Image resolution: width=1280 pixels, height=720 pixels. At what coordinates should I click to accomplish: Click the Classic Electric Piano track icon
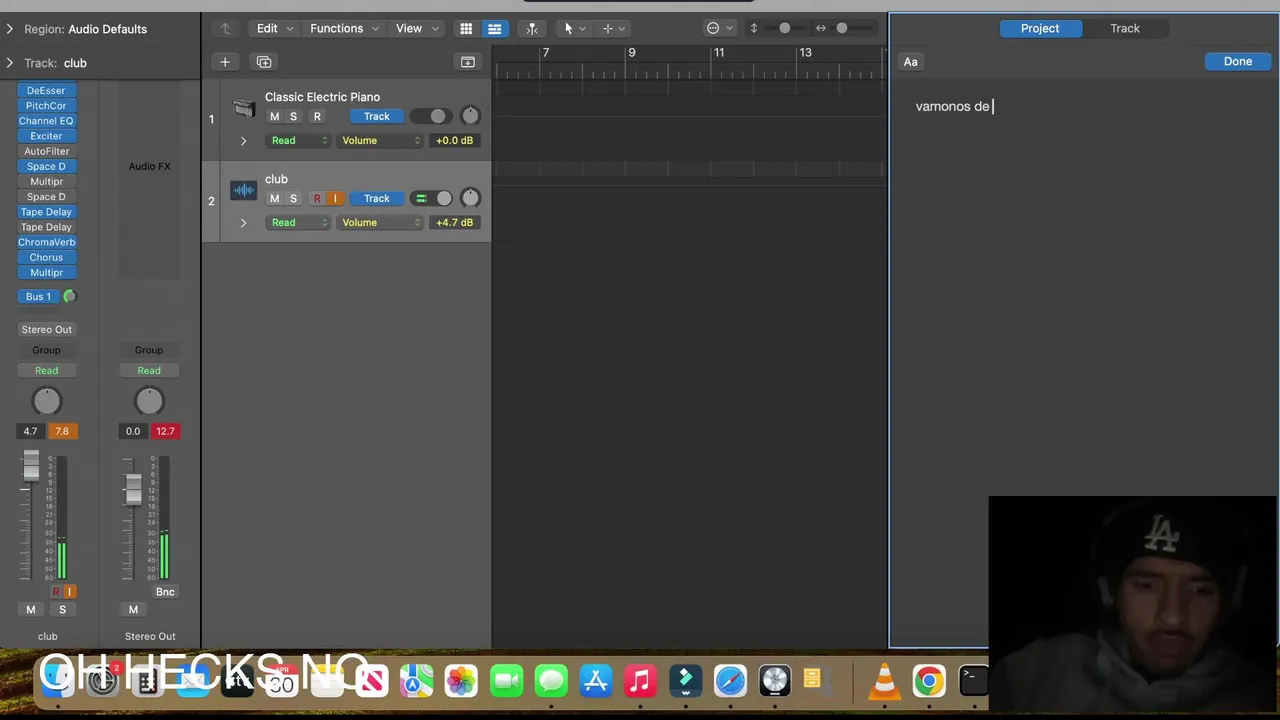click(243, 108)
